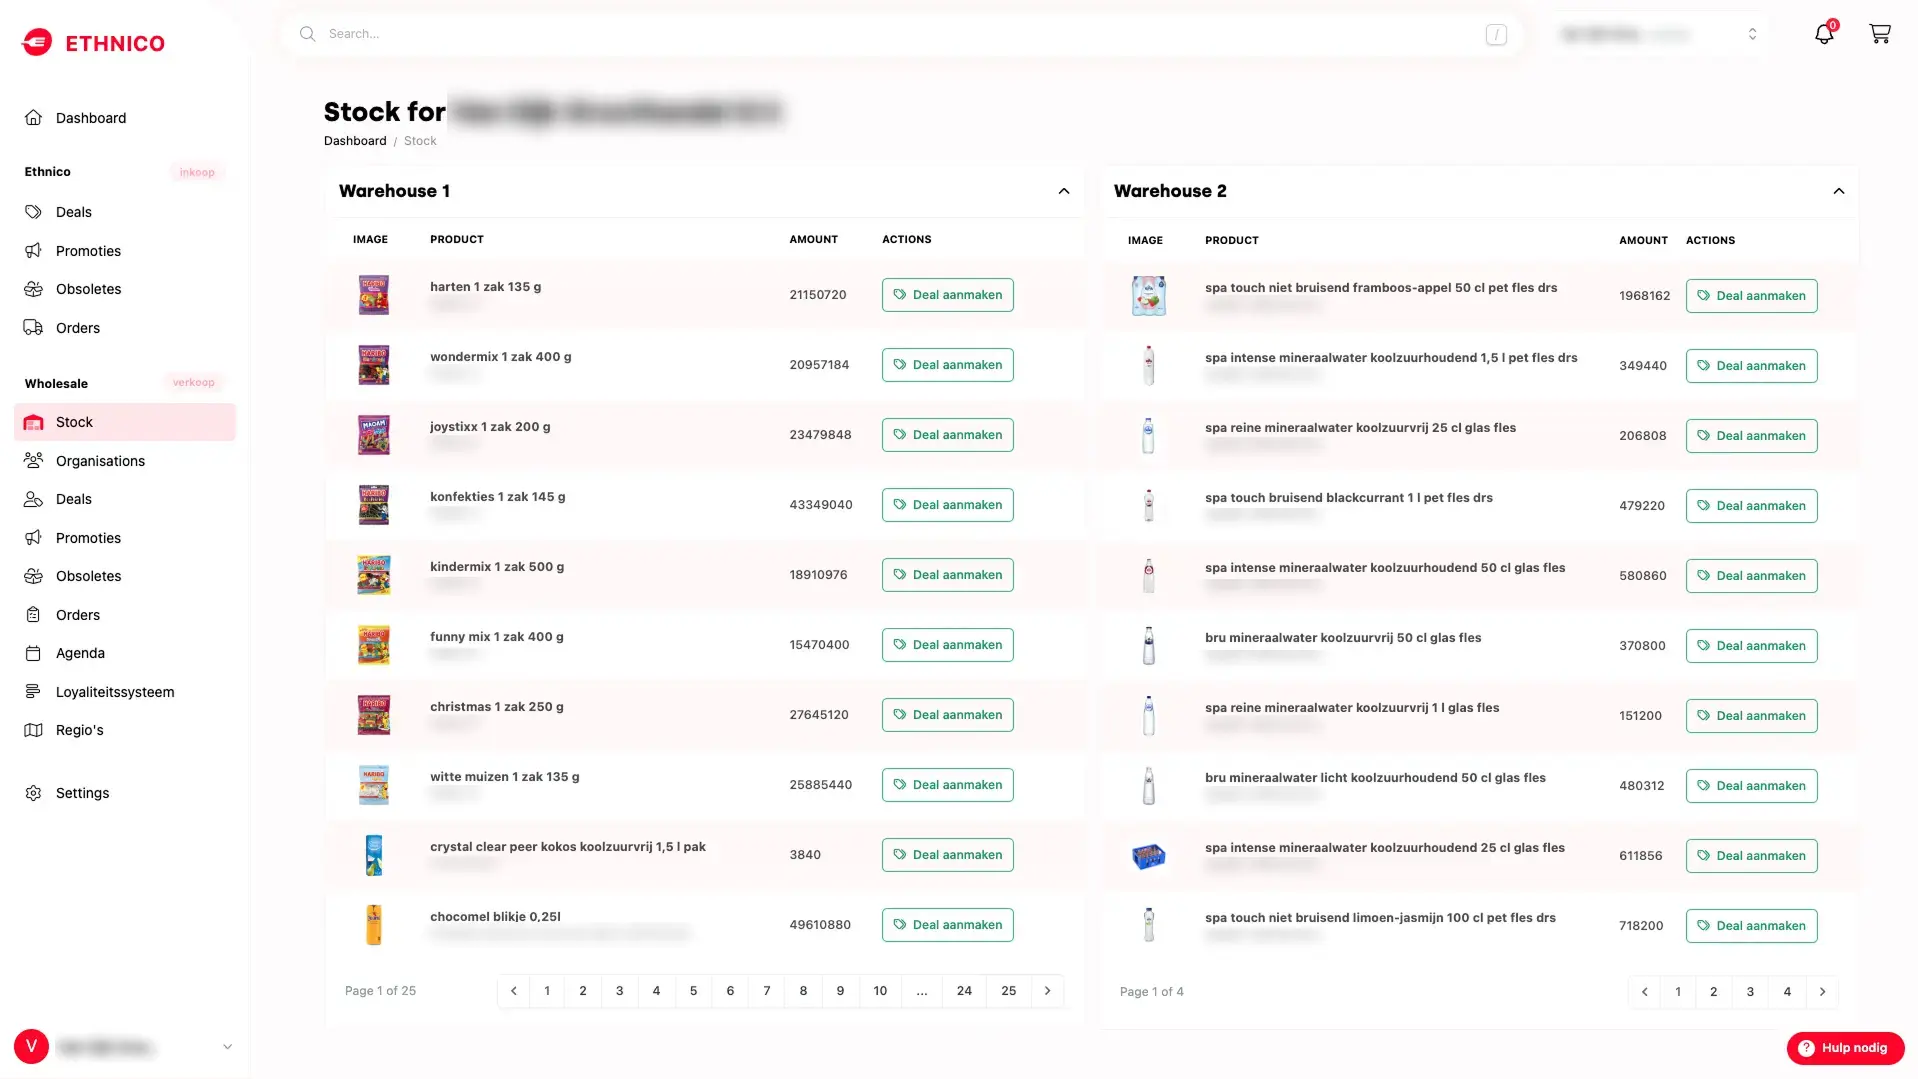Image resolution: width=1918 pixels, height=1079 pixels.
Task: Create deal for chocomel blikje 0,25l
Action: tap(947, 925)
